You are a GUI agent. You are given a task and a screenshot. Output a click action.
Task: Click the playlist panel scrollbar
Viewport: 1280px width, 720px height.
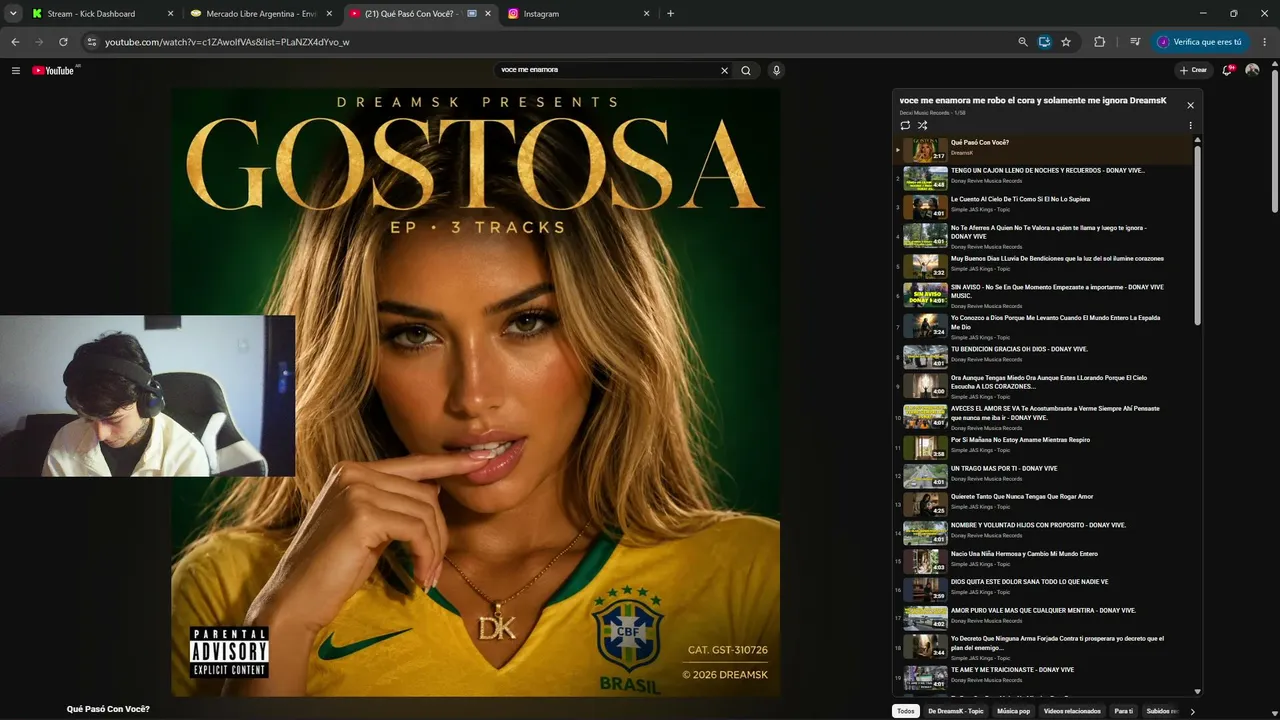[x=1198, y=235]
